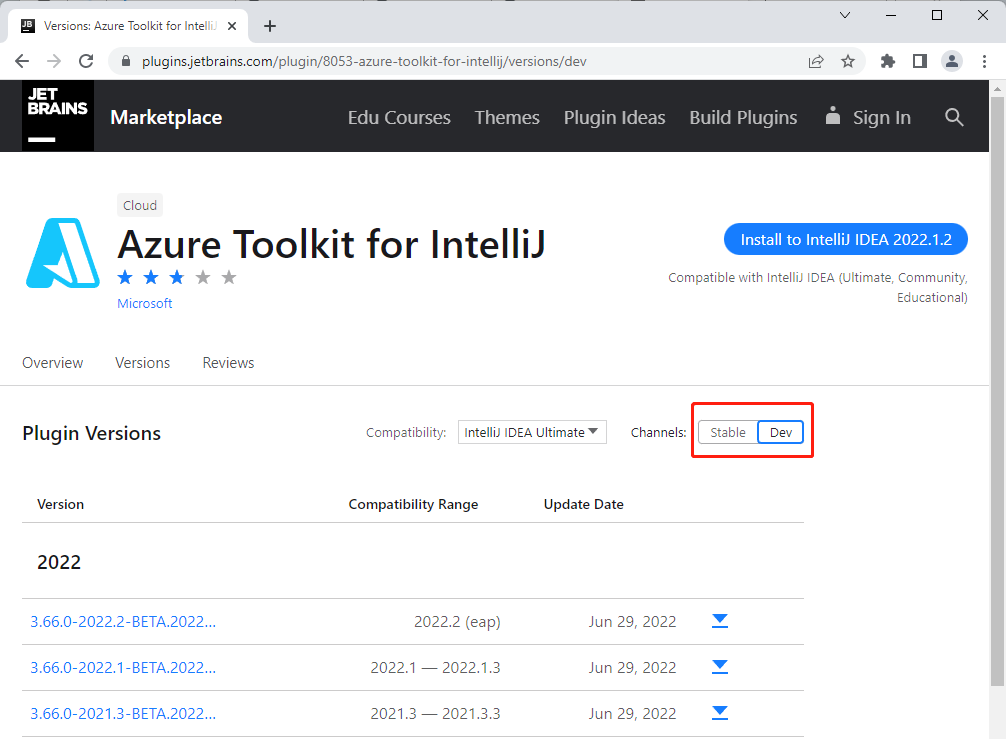This screenshot has width=1006, height=739.
Task: Click the Azure Toolkit plugin logo
Action: [x=63, y=253]
